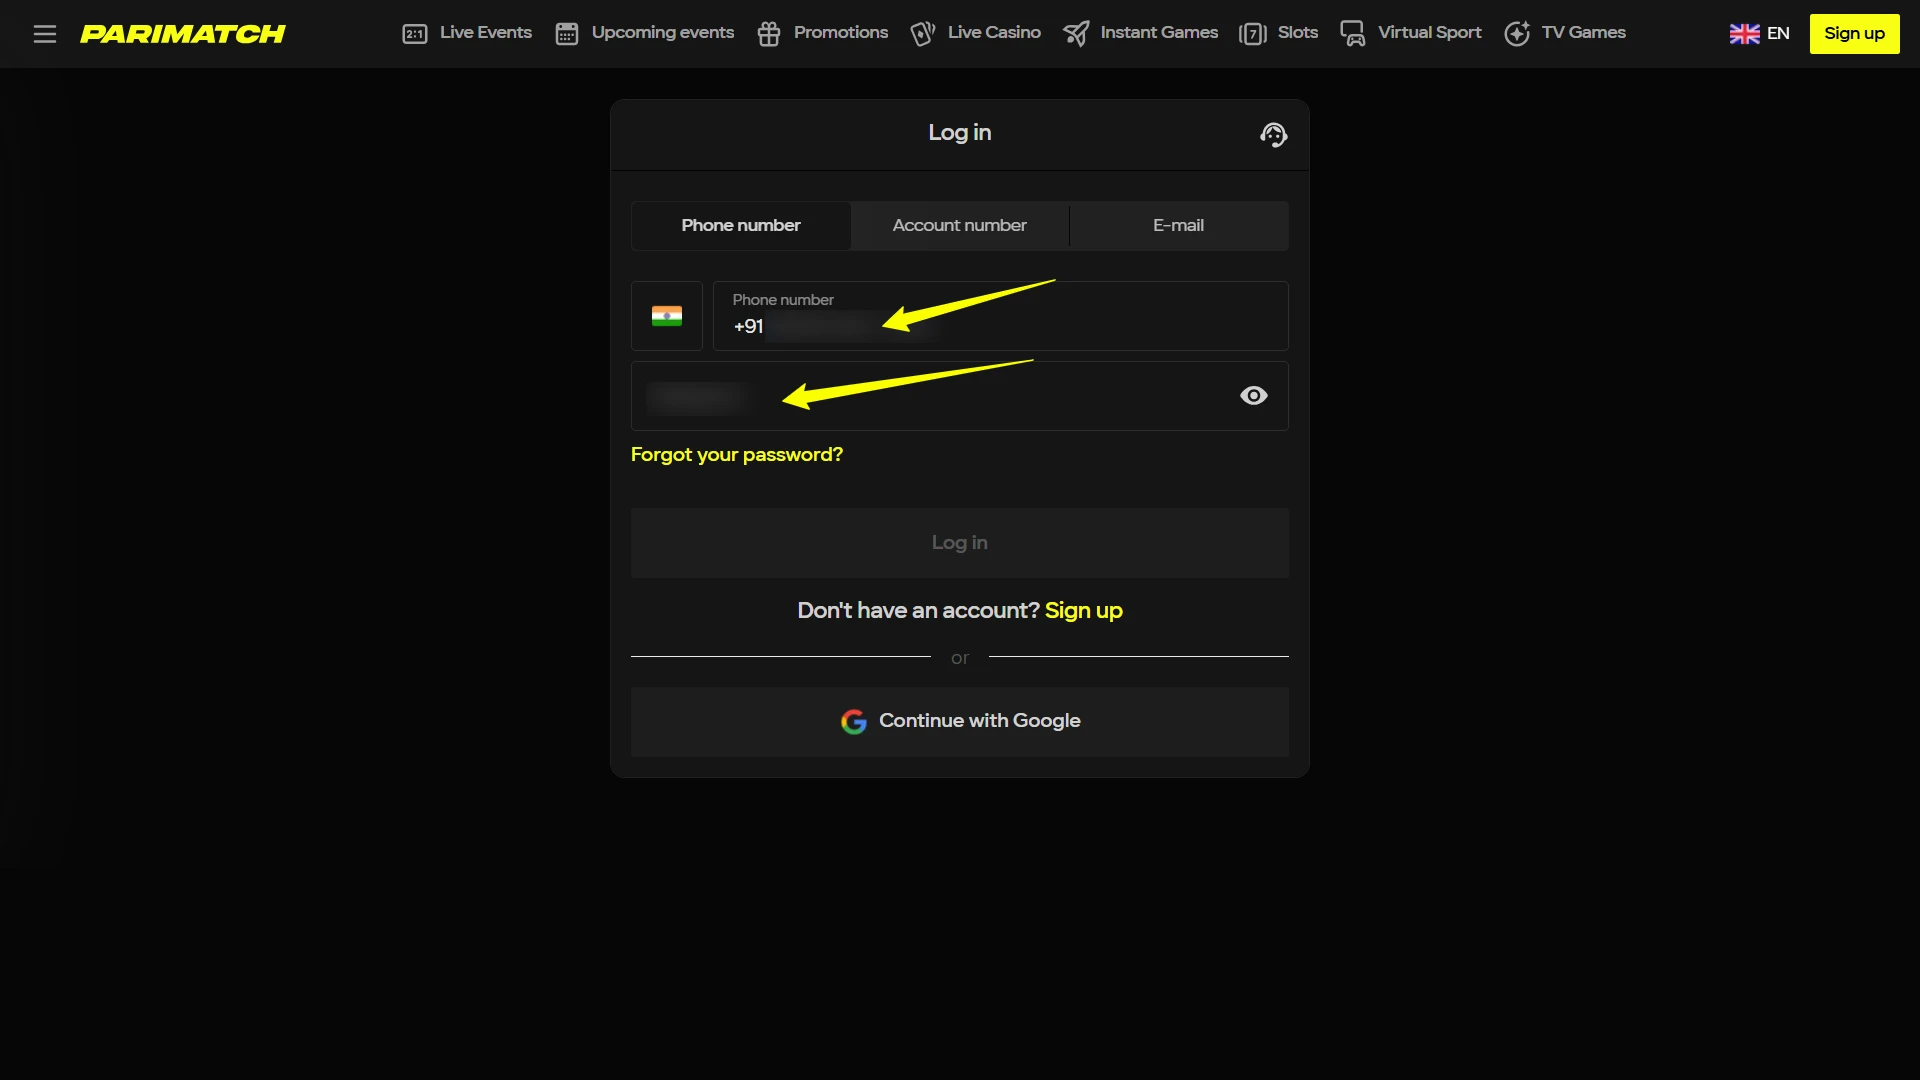
Task: Switch to the E-mail tab
Action: [1178, 226]
